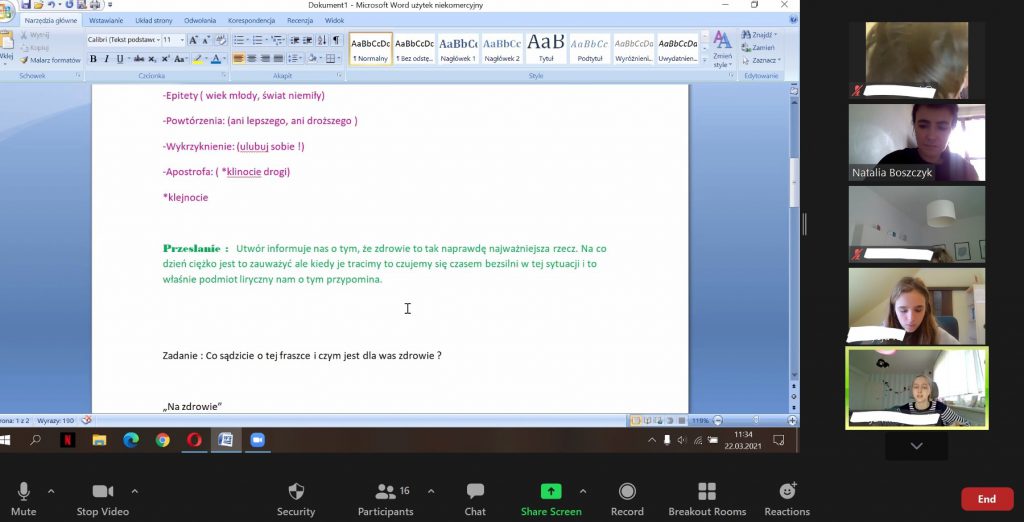This screenshot has height=522, width=1024.
Task: Click the red End meeting button
Action: click(x=986, y=498)
